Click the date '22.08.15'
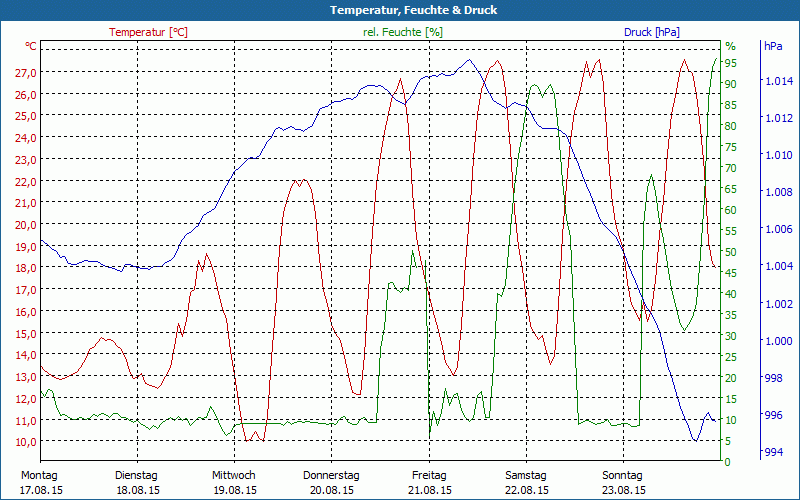The width and height of the screenshot is (800, 500). tap(527, 490)
